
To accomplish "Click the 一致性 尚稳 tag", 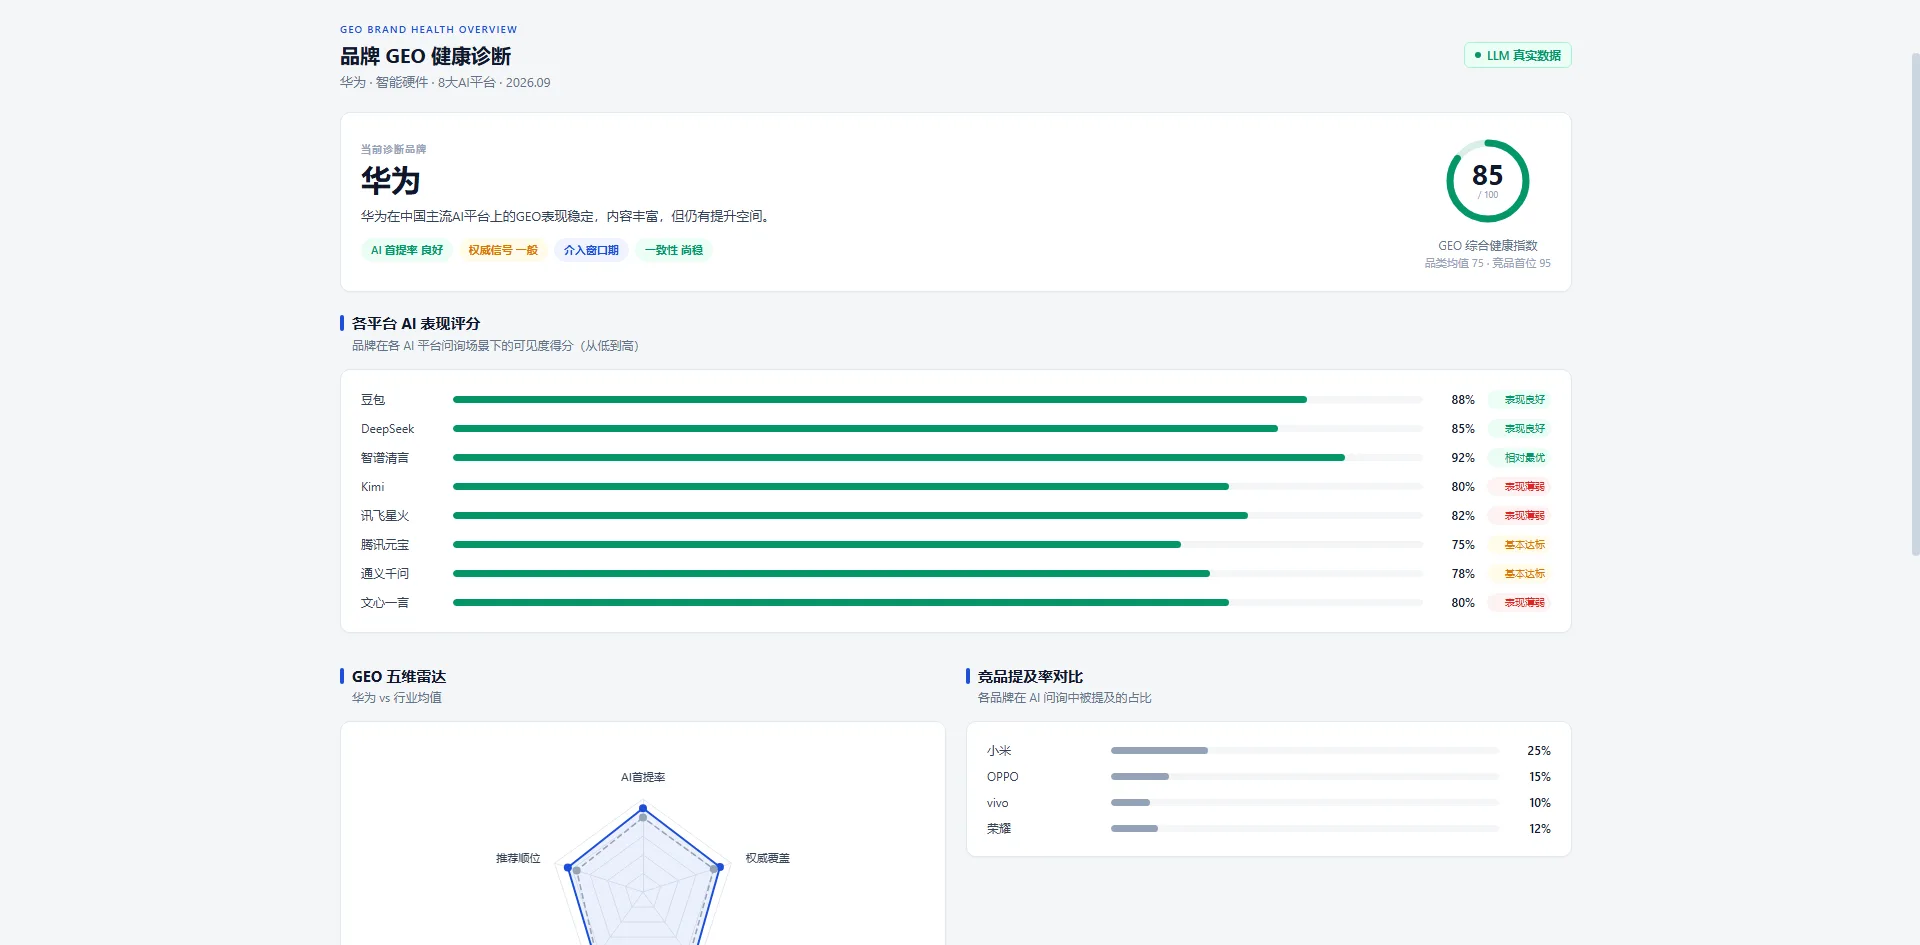I will (x=673, y=250).
